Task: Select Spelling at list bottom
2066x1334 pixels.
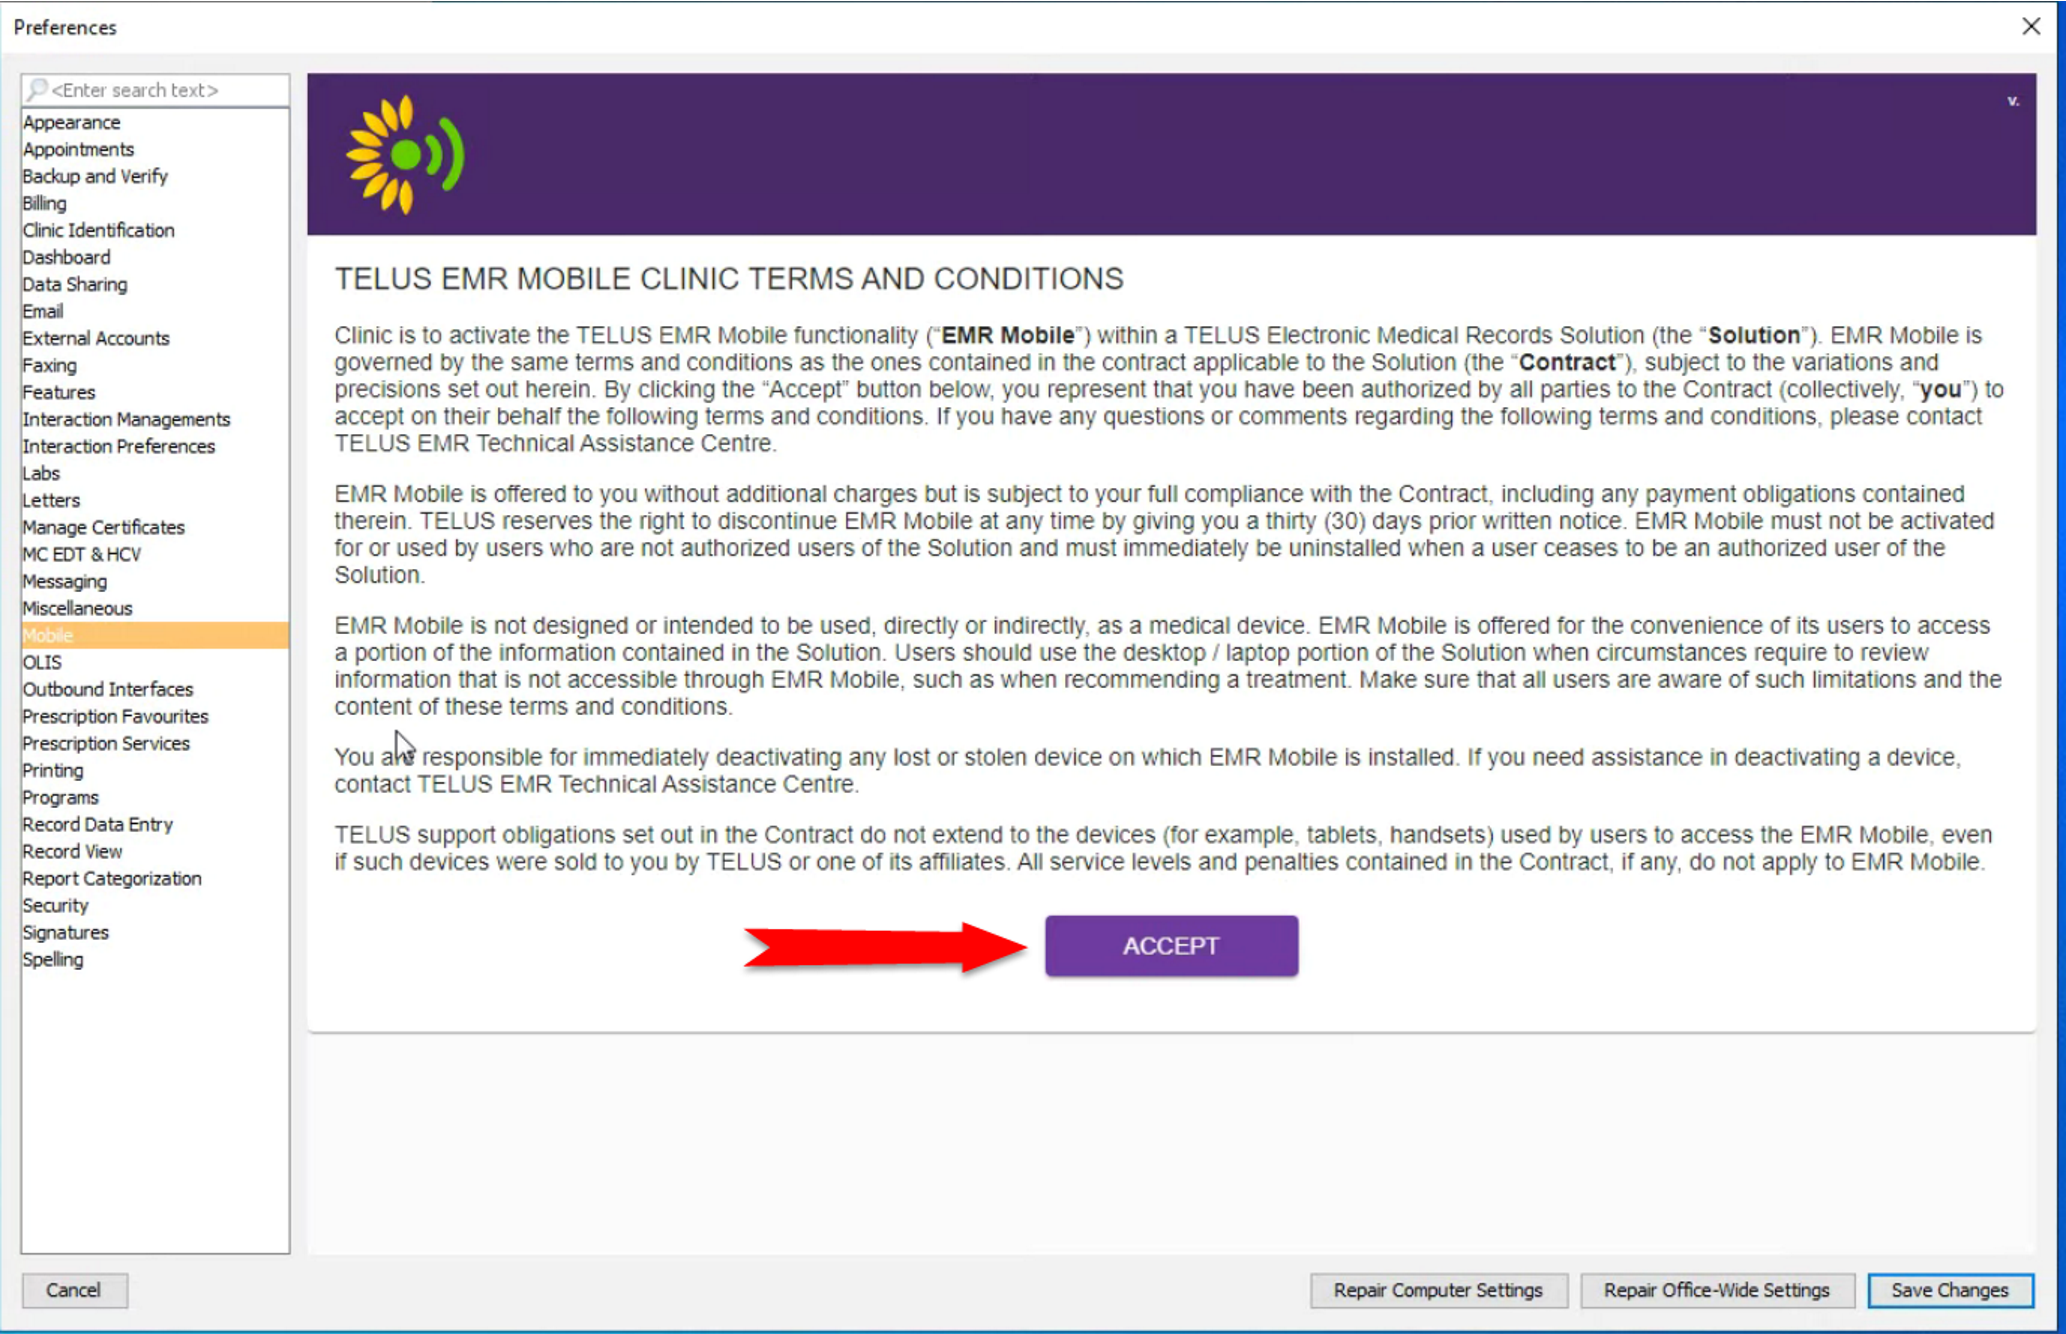Action: pyautogui.click(x=53, y=959)
